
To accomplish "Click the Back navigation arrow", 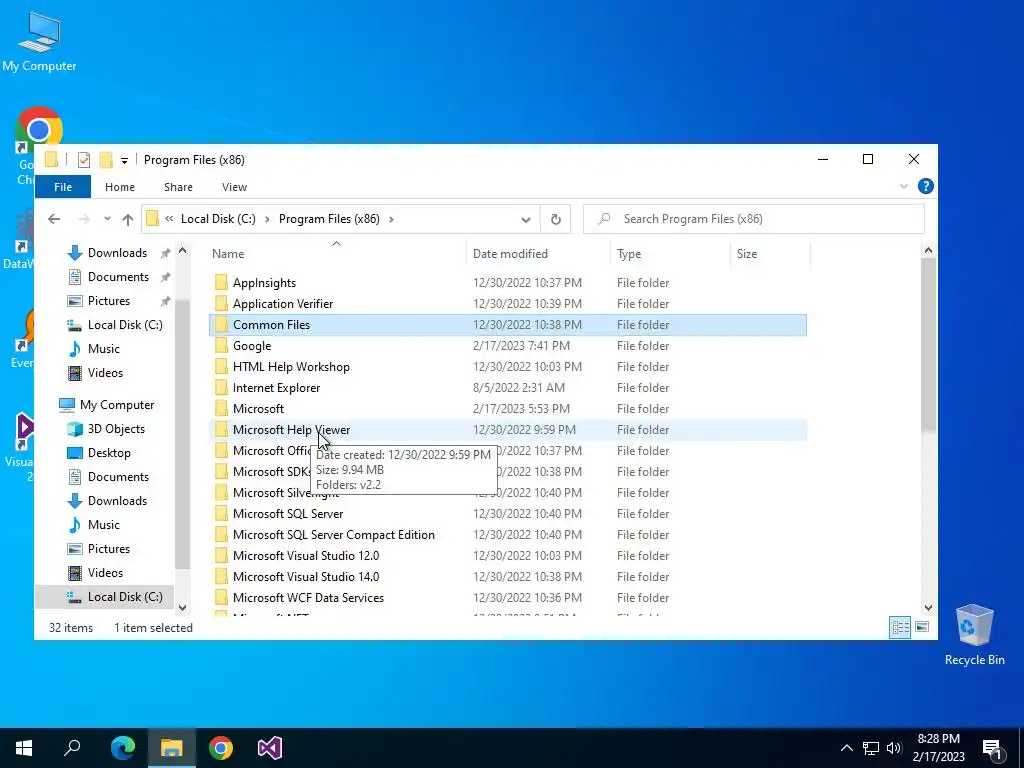I will tap(54, 219).
